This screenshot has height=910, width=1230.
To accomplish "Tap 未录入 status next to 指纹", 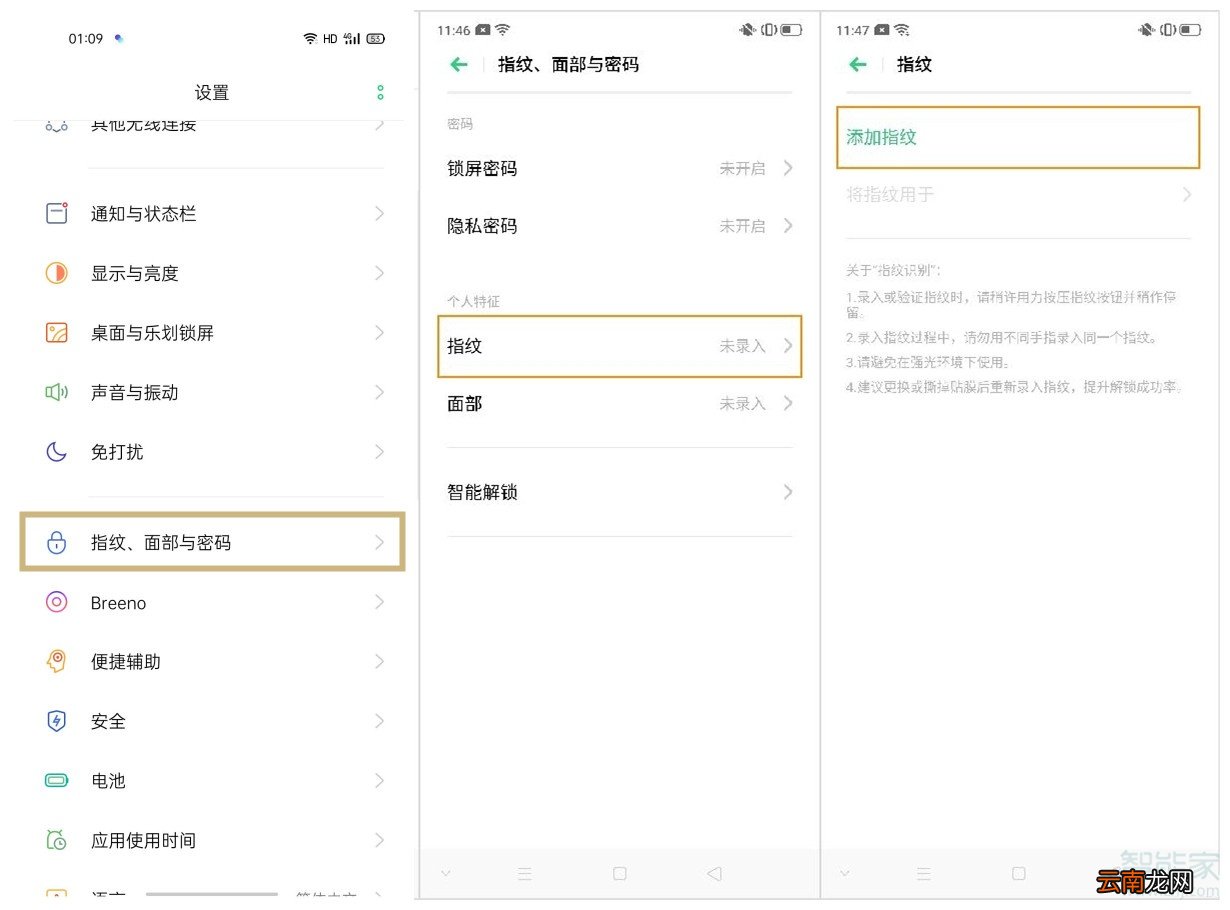I will pos(742,346).
